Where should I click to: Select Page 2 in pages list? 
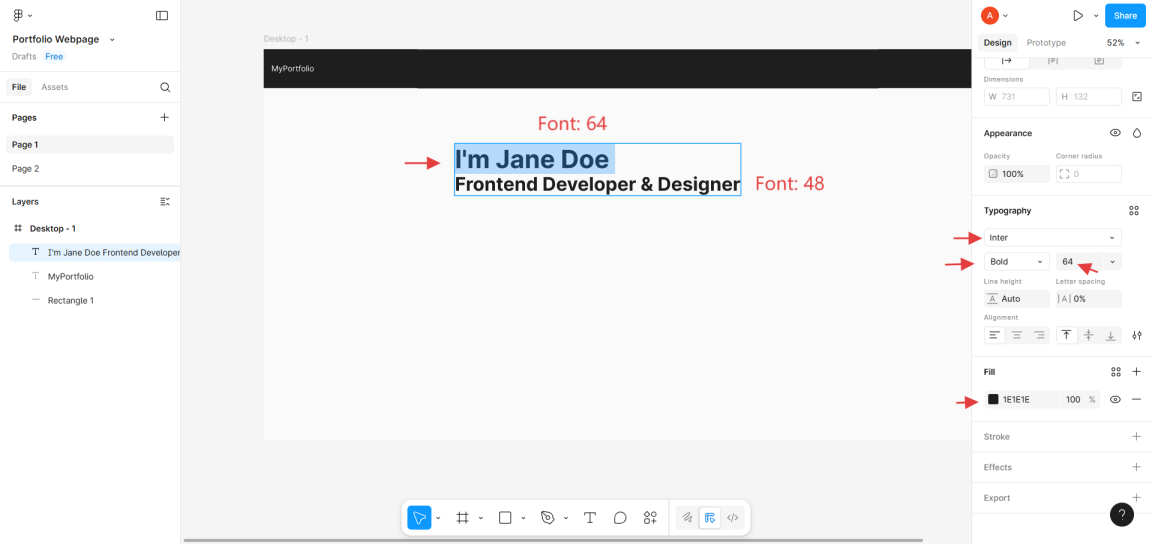click(25, 169)
